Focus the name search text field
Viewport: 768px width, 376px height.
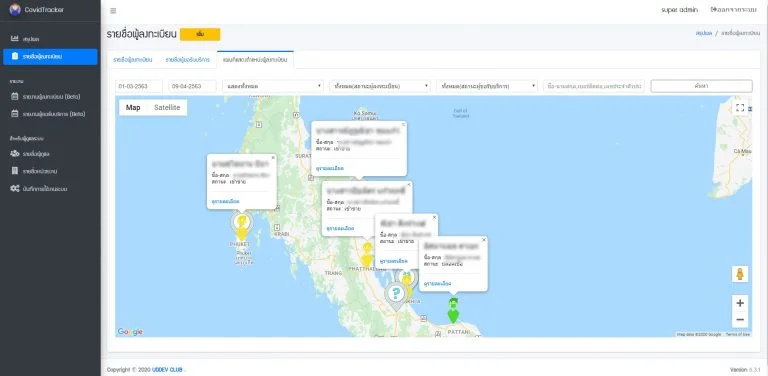pos(594,86)
